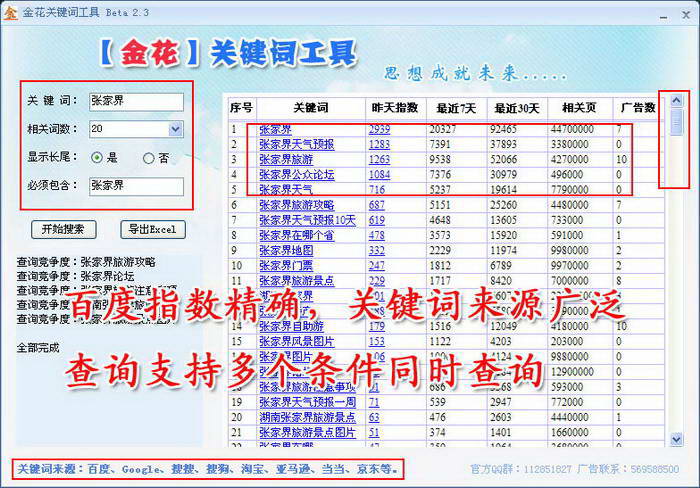Select the 是 radio button for 显示长尾
This screenshot has height=488, width=700.
click(x=97, y=157)
